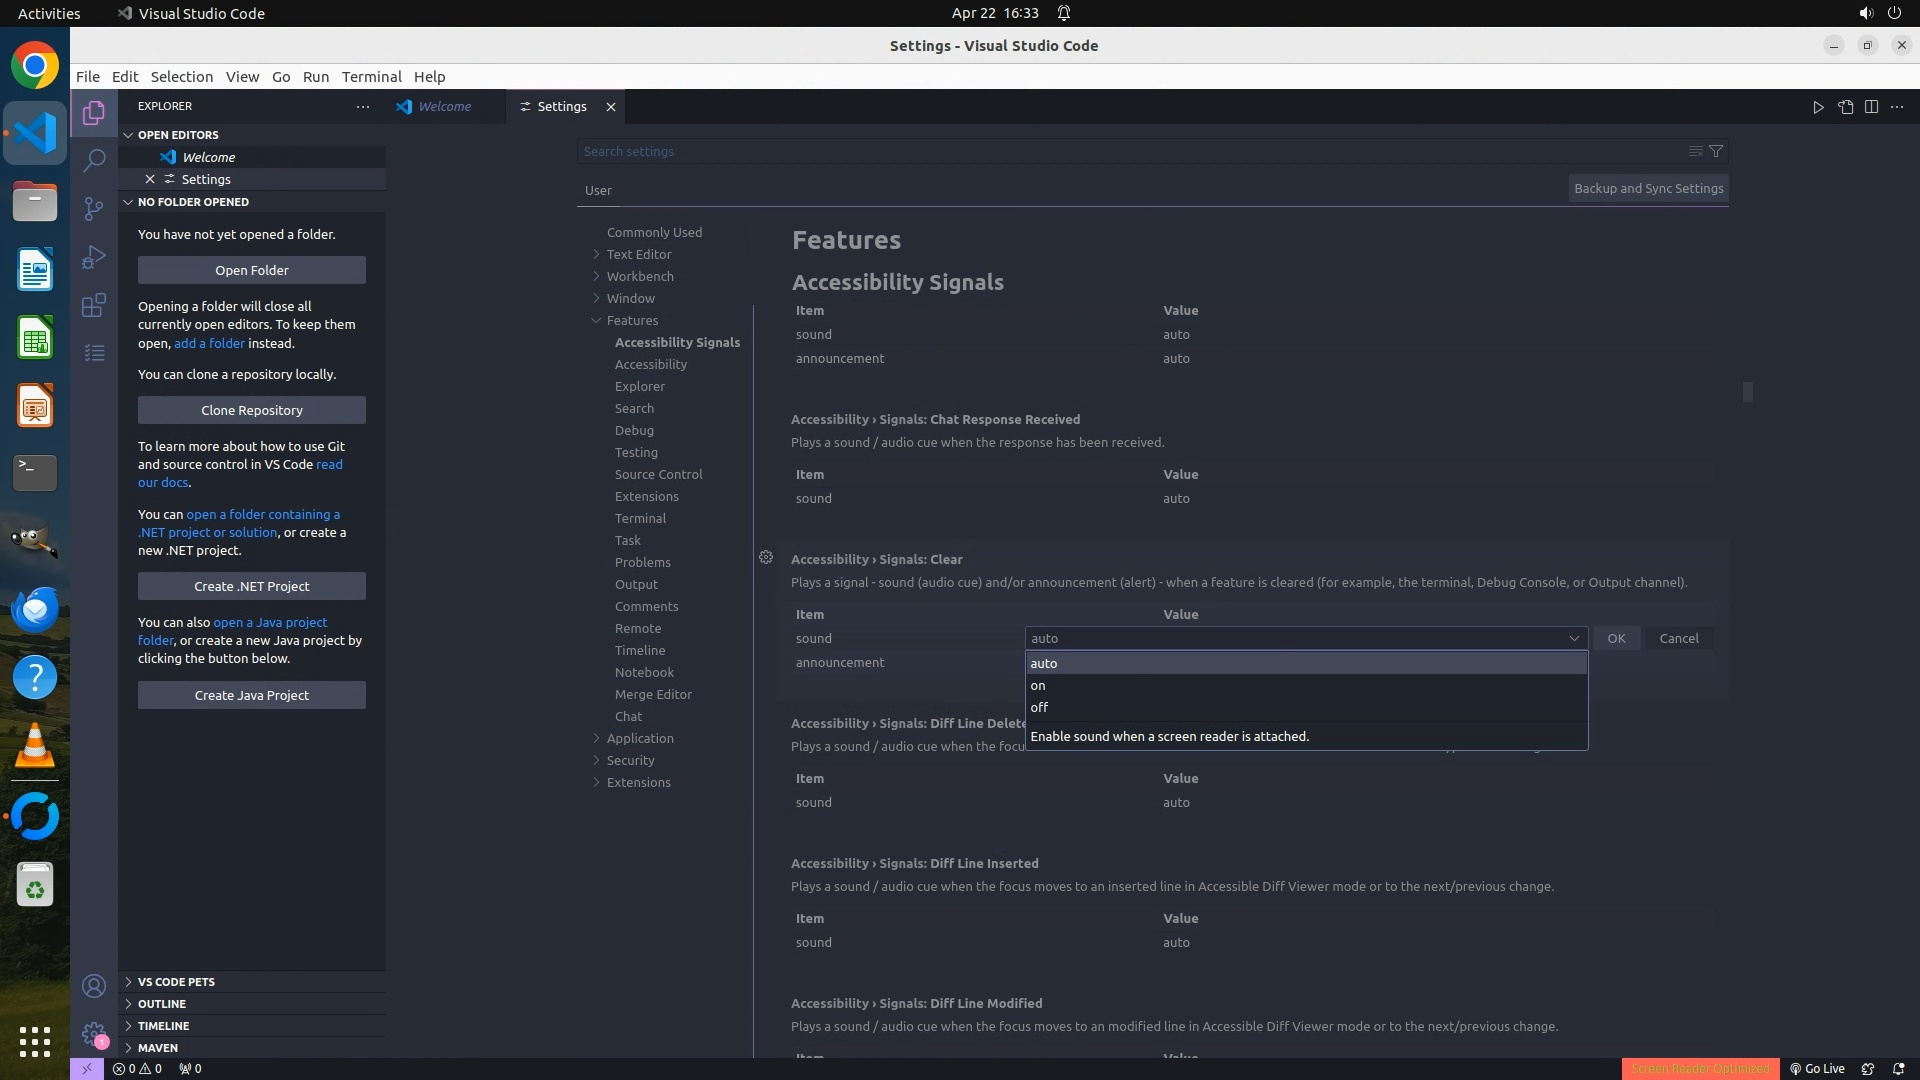Click Open Settings JSON icon
Screen dimensions: 1920x1080
[1845, 107]
